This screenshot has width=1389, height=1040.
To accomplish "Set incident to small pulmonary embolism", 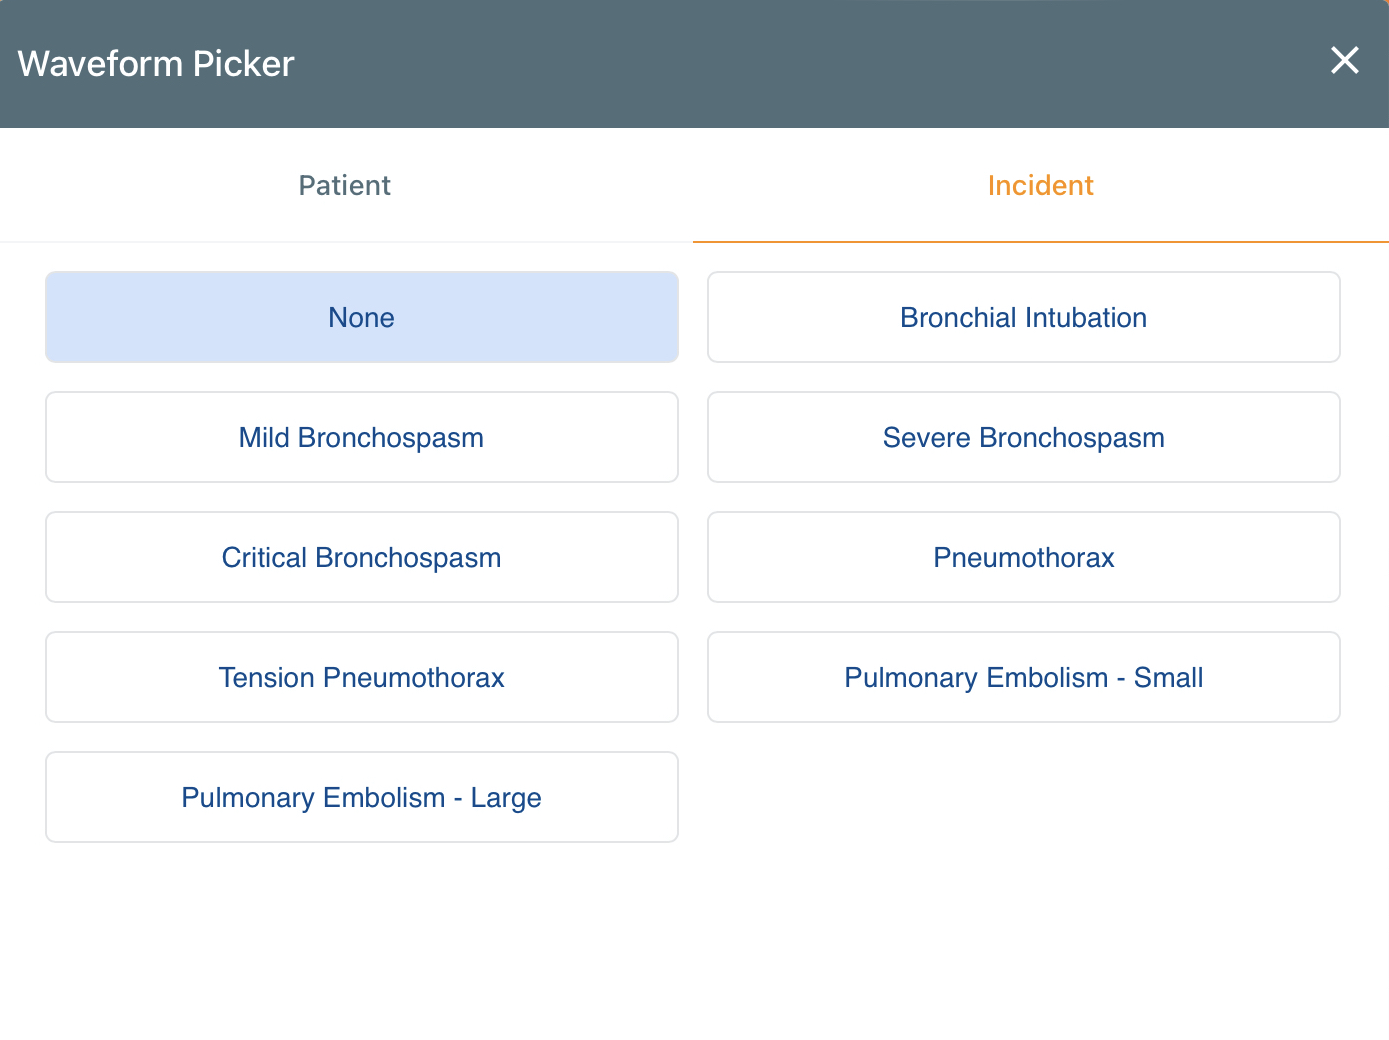I will point(1023,677).
